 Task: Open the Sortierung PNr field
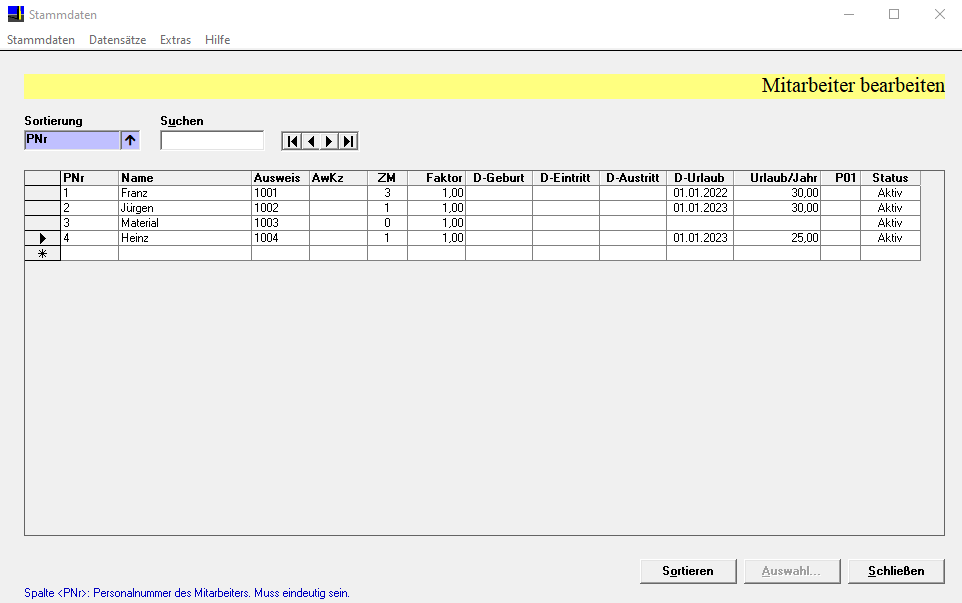click(72, 140)
